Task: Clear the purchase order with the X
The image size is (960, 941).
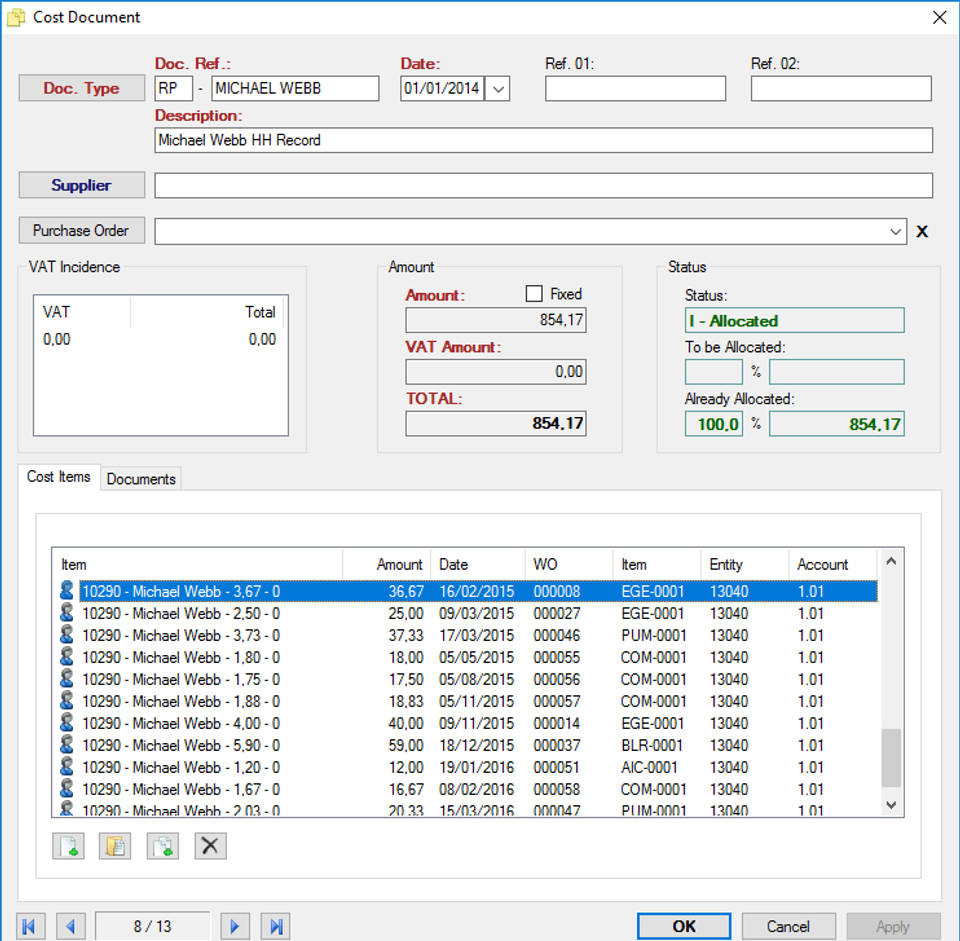Action: 922,232
